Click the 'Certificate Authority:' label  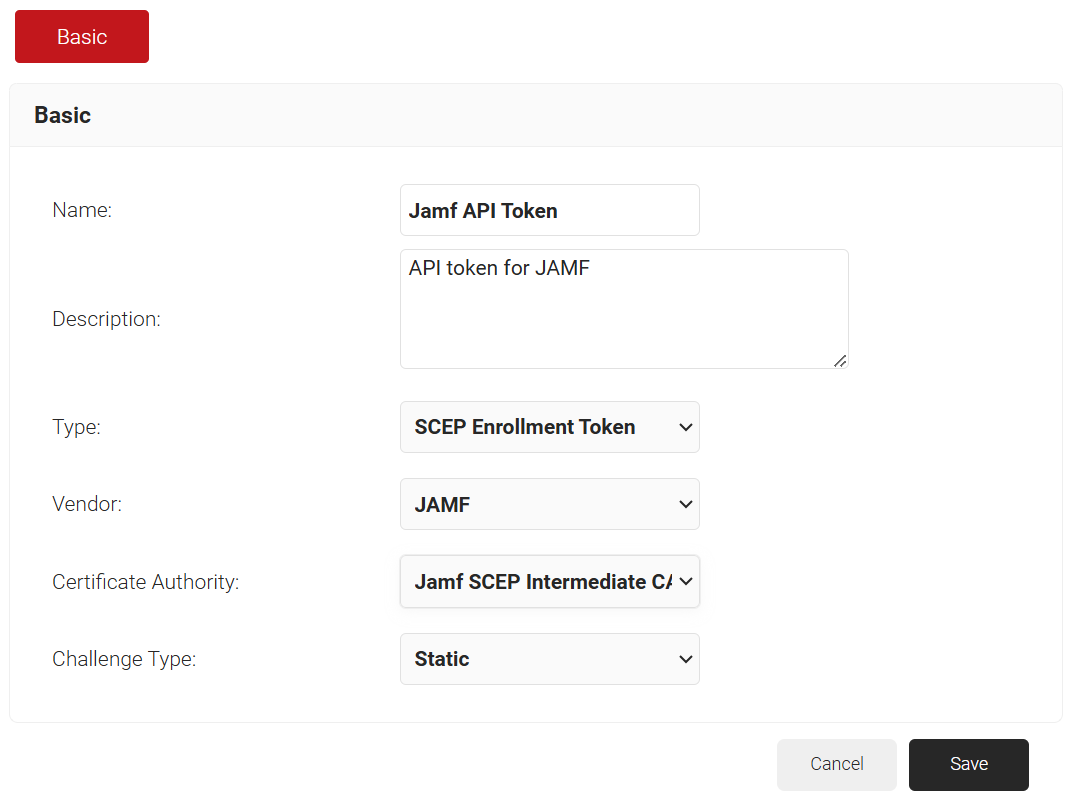(x=146, y=582)
